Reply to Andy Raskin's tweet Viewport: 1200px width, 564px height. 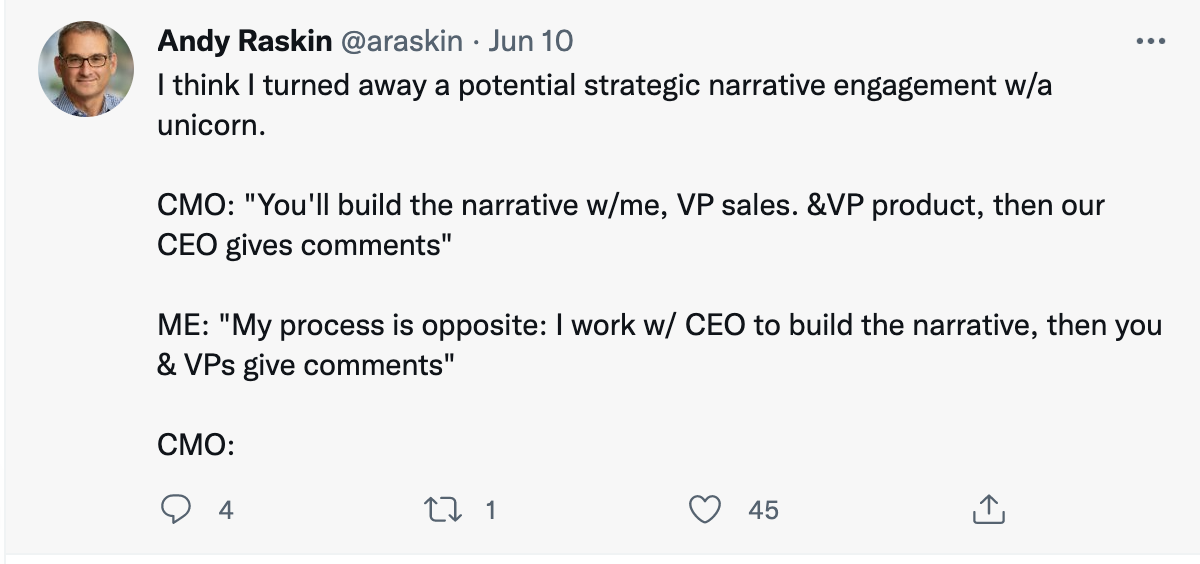coord(177,510)
